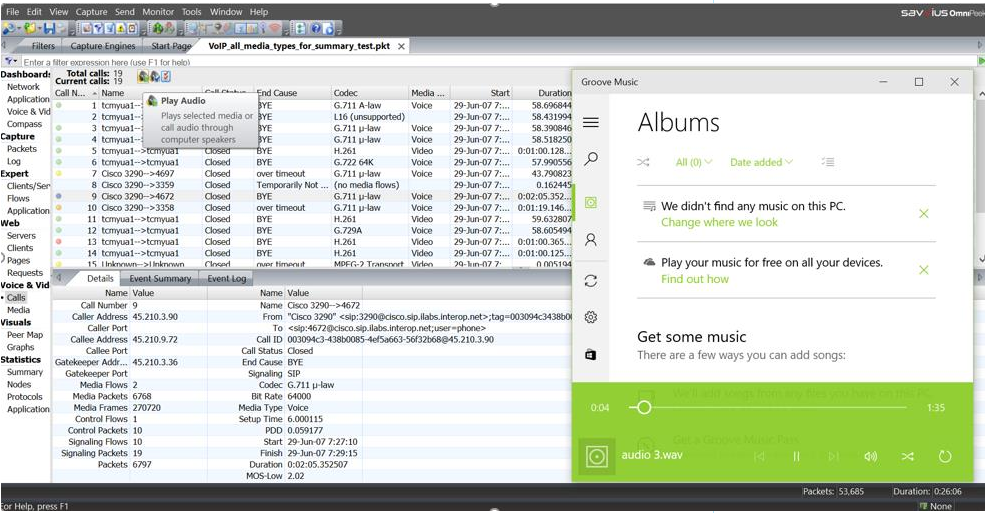The height and width of the screenshot is (513, 986).
Task: Switch to the Capture Engines tab
Action: (x=102, y=46)
